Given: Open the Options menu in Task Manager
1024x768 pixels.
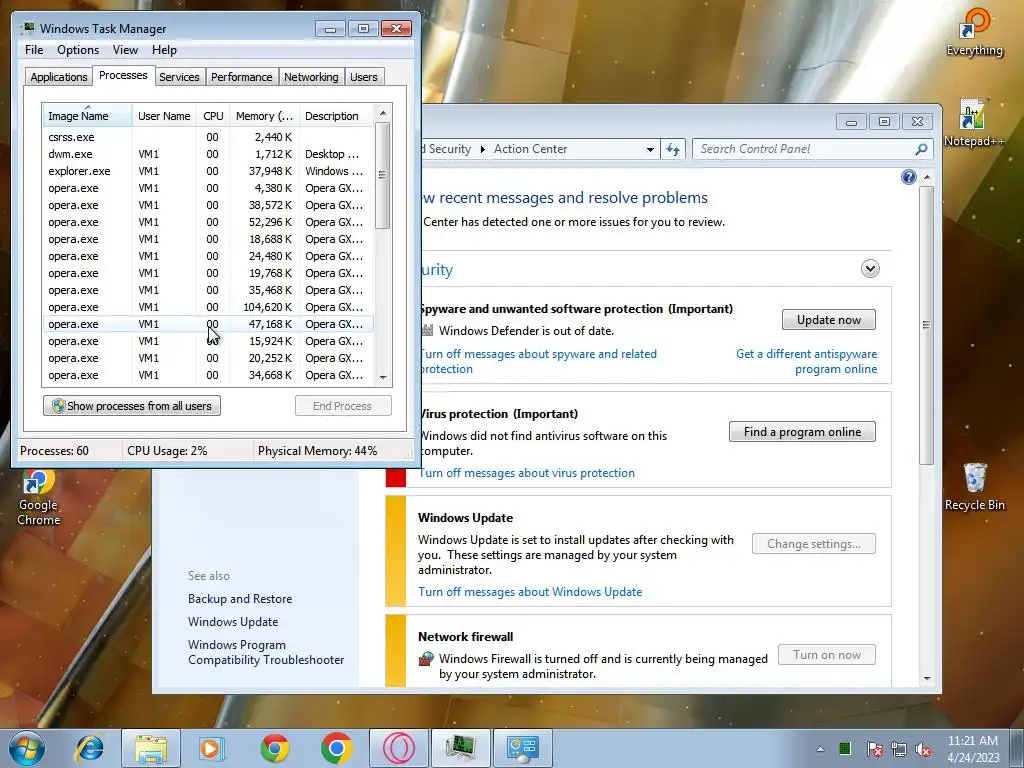Looking at the screenshot, I should click(x=78, y=50).
